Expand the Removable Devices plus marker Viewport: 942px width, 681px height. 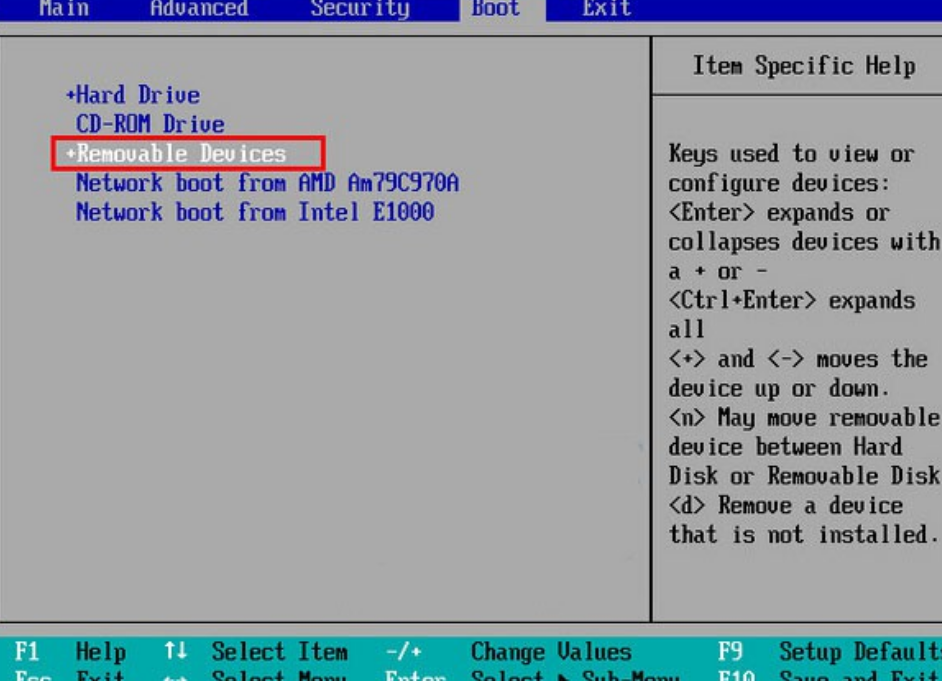[71, 154]
